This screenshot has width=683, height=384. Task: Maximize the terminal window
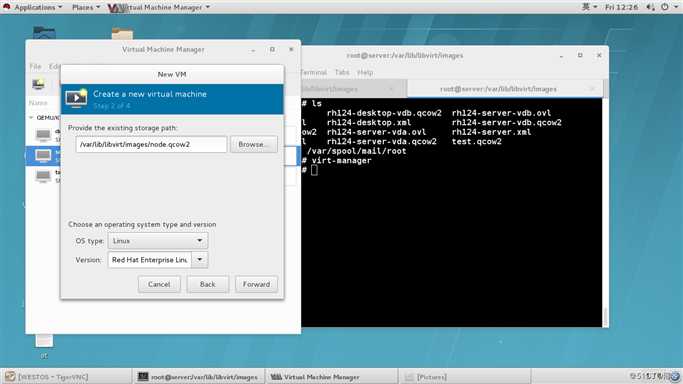coord(580,56)
